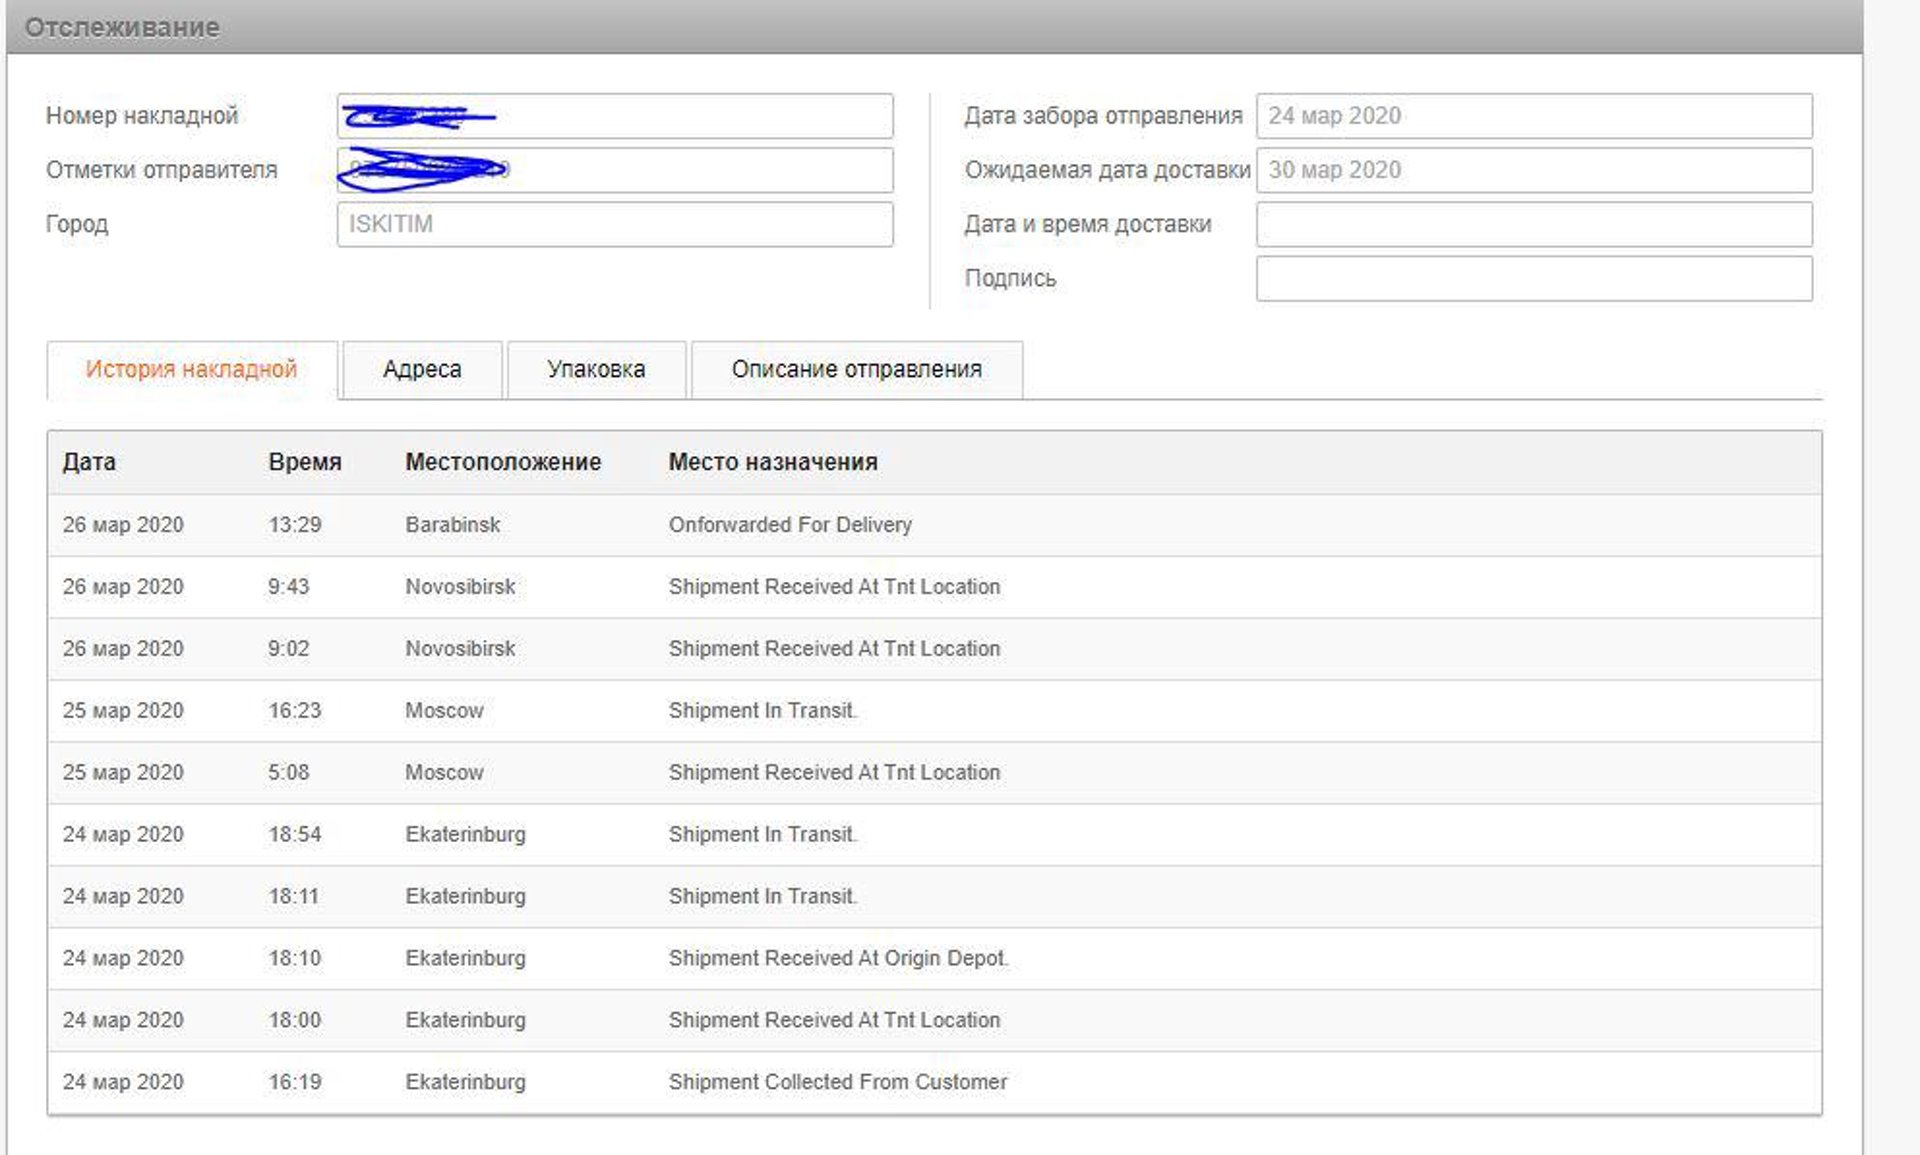Screen dimensions: 1920x1155
Task: Click the Barabinsk location cell
Action: pyautogui.click(x=452, y=525)
